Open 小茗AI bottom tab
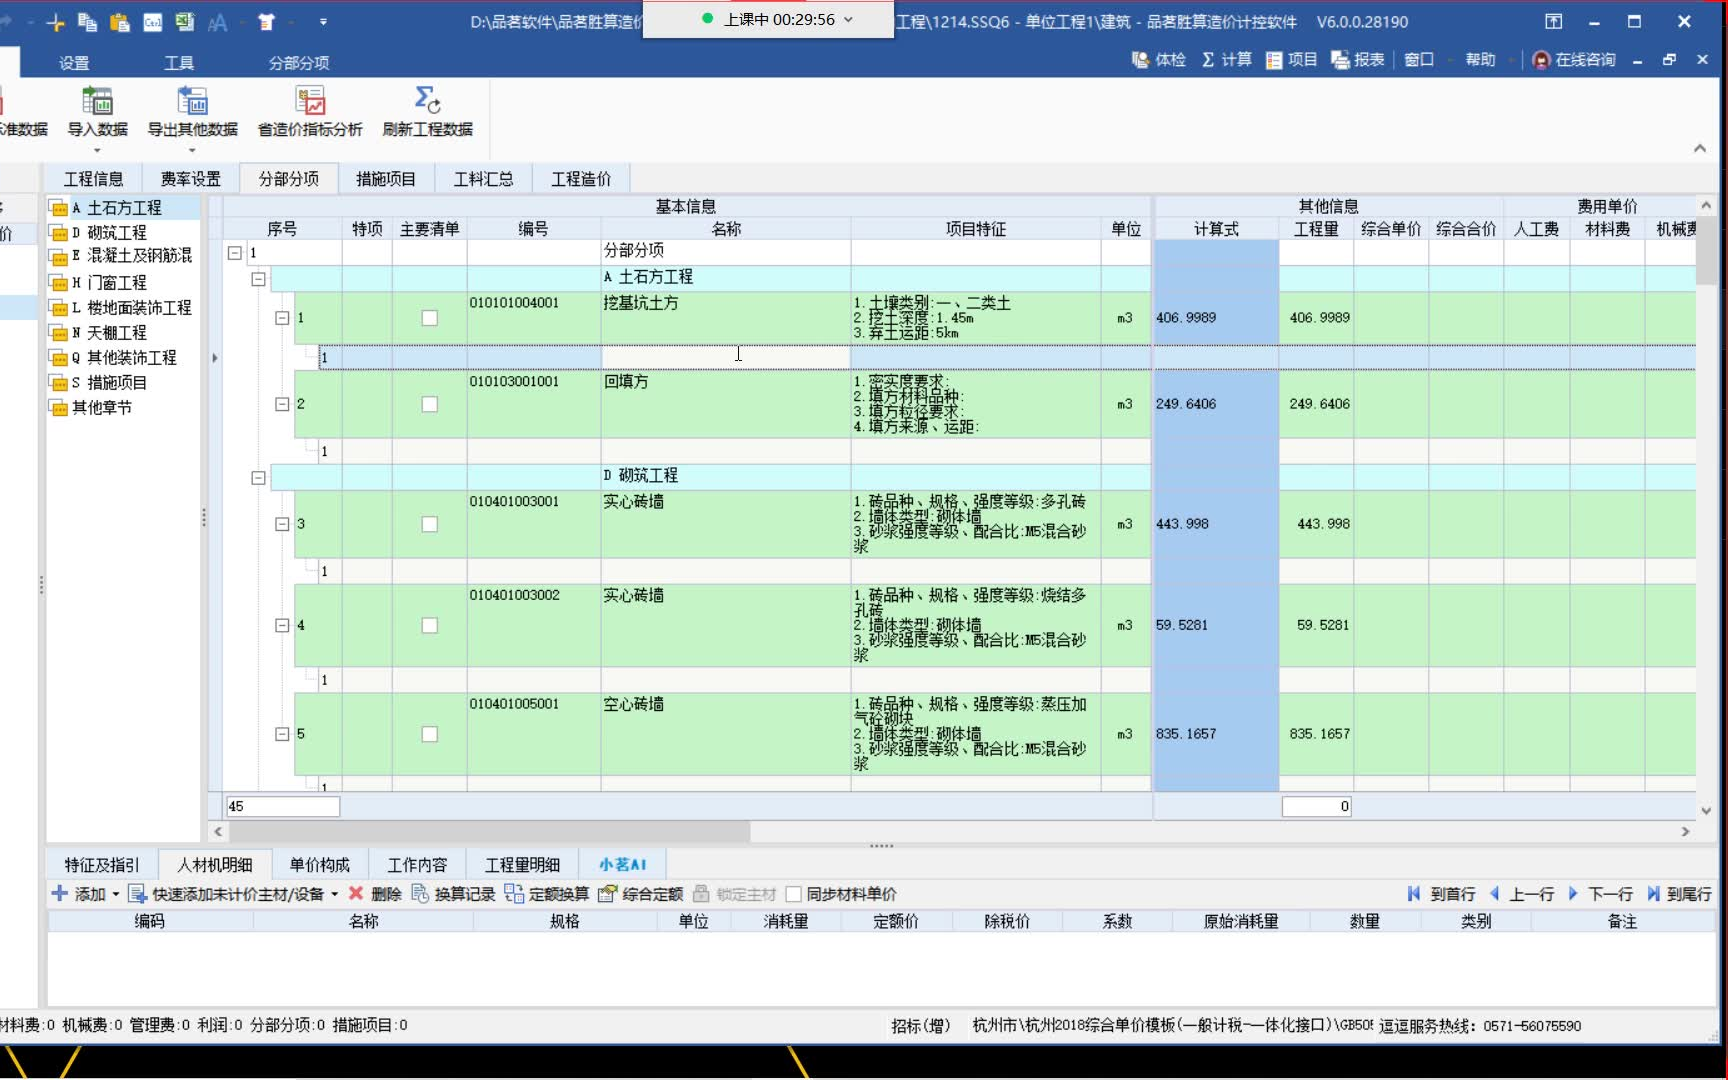Viewport: 1728px width, 1080px height. 623,865
